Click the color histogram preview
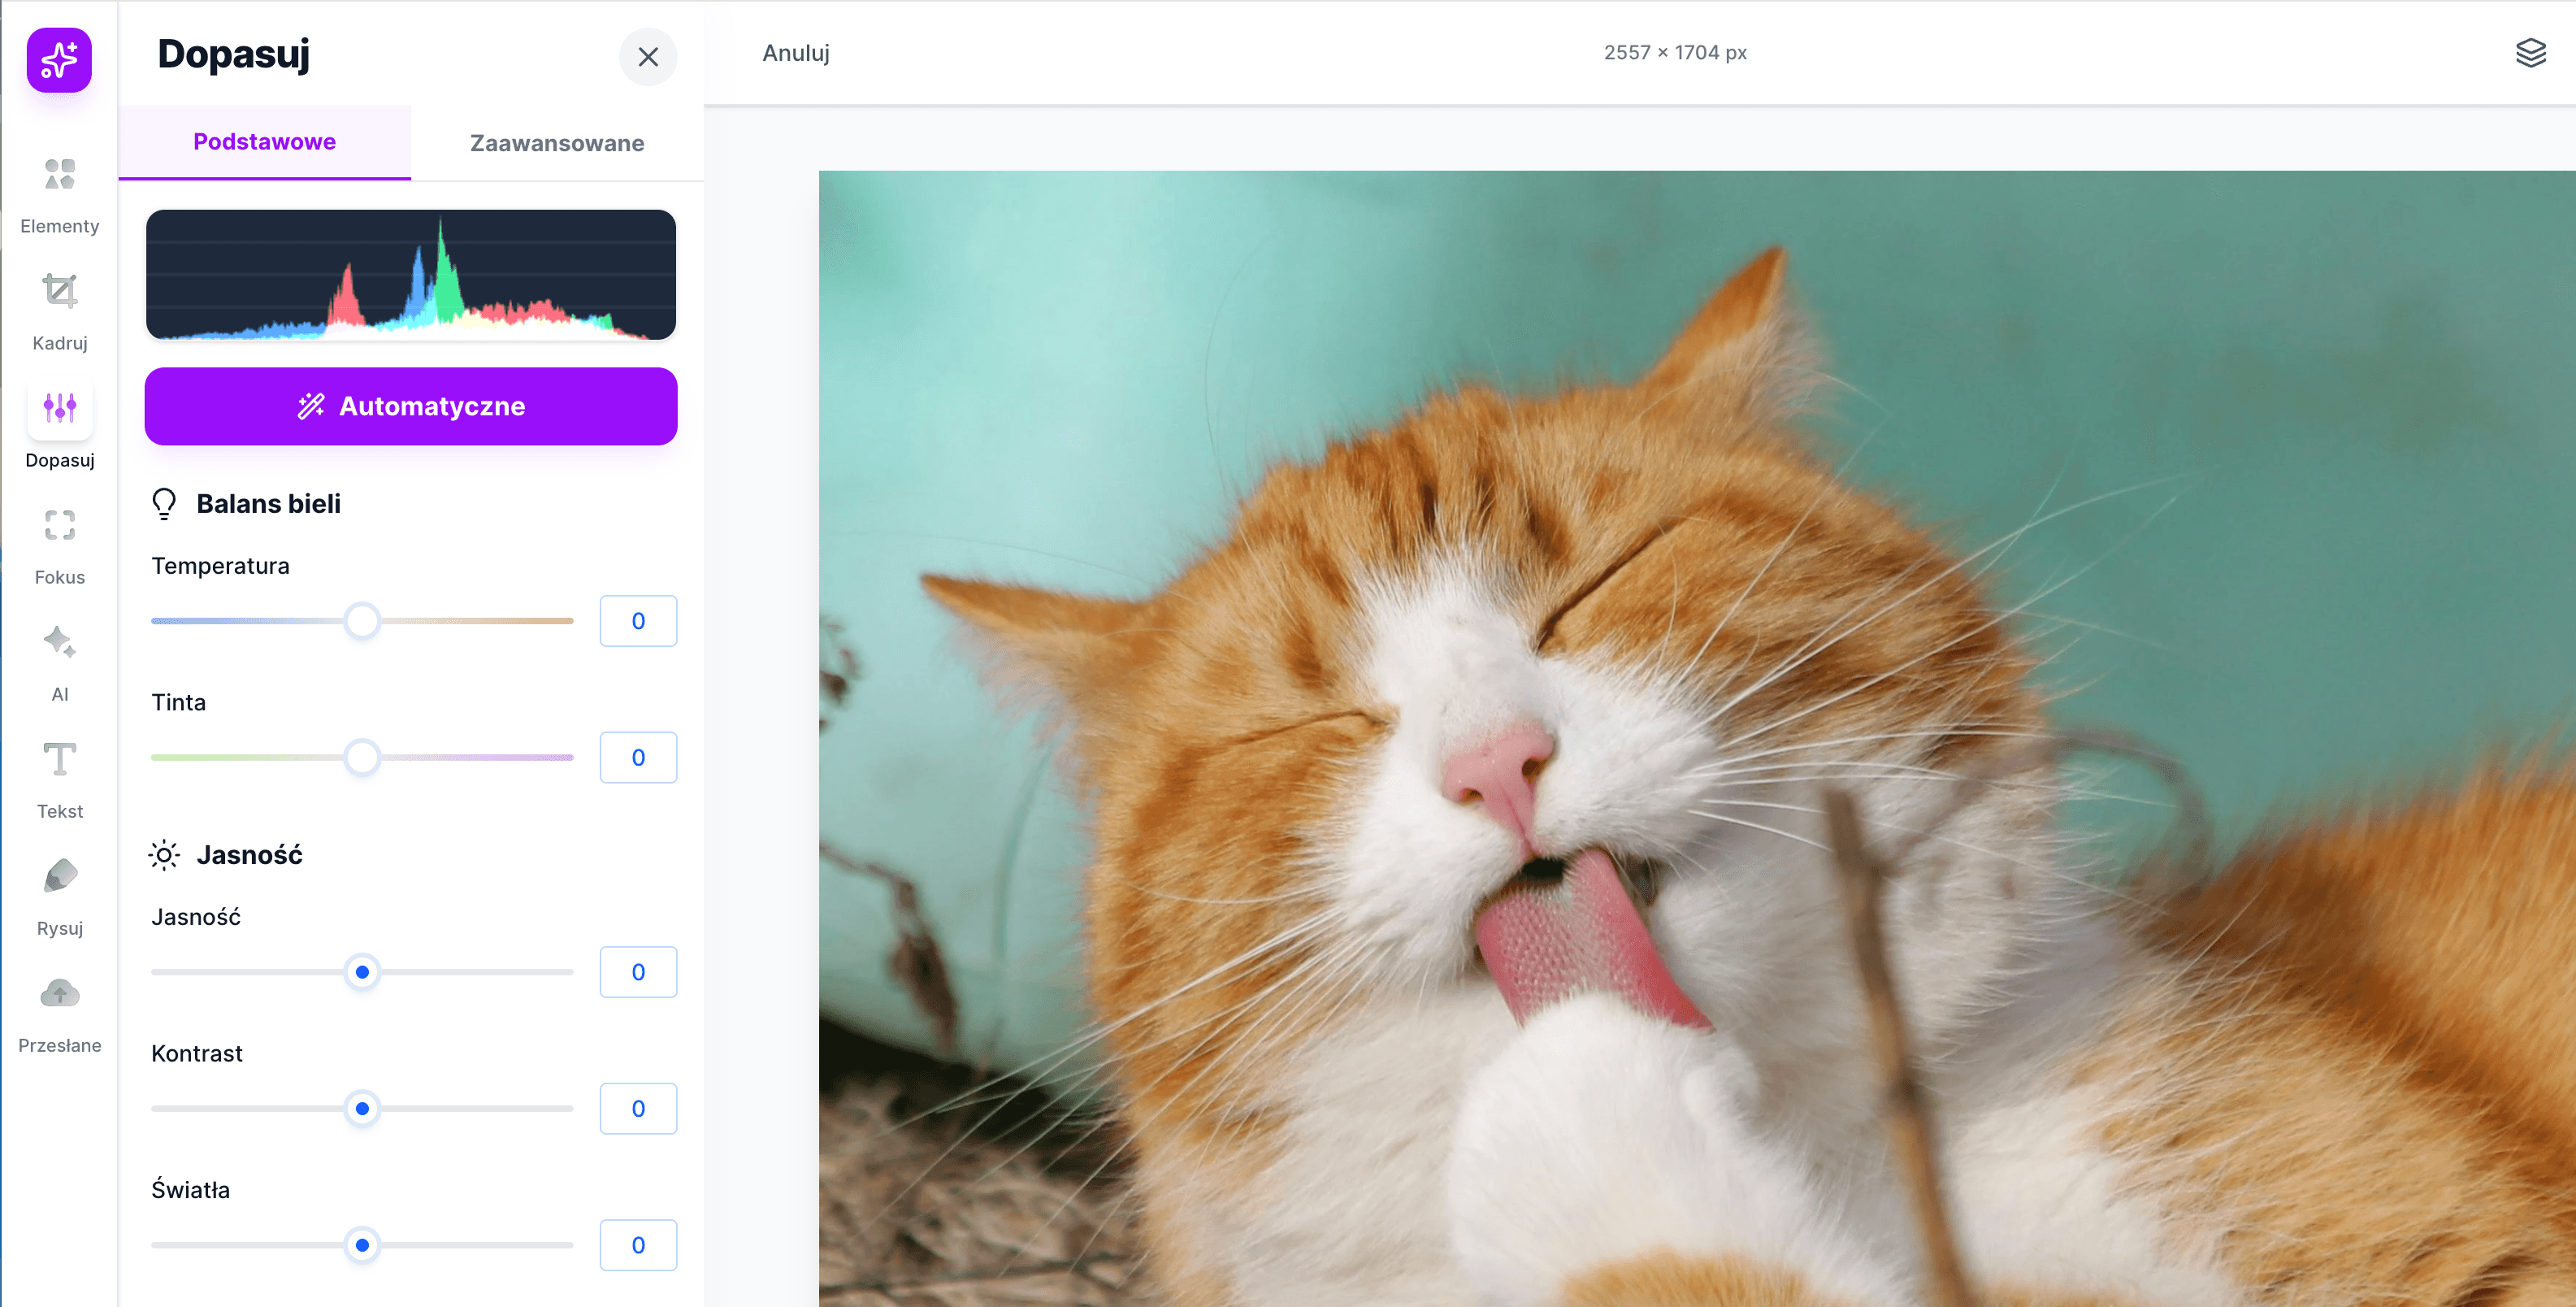 coord(411,275)
